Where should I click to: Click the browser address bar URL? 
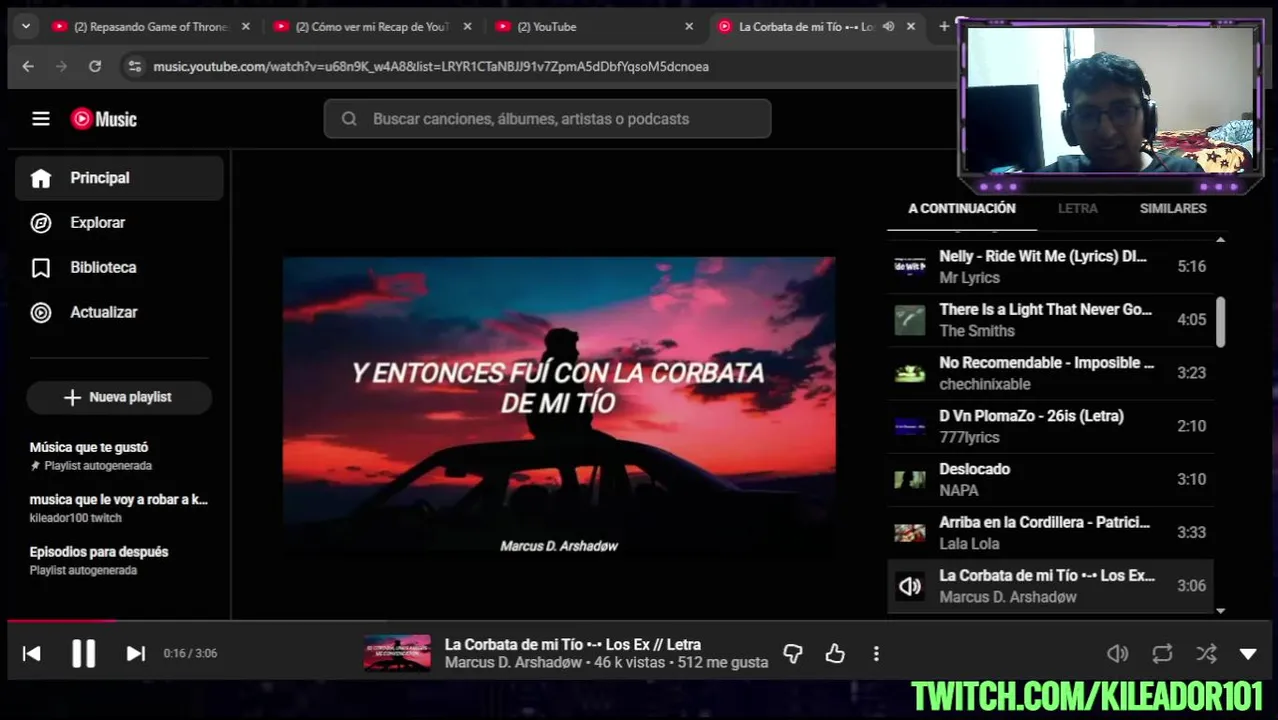(431, 66)
